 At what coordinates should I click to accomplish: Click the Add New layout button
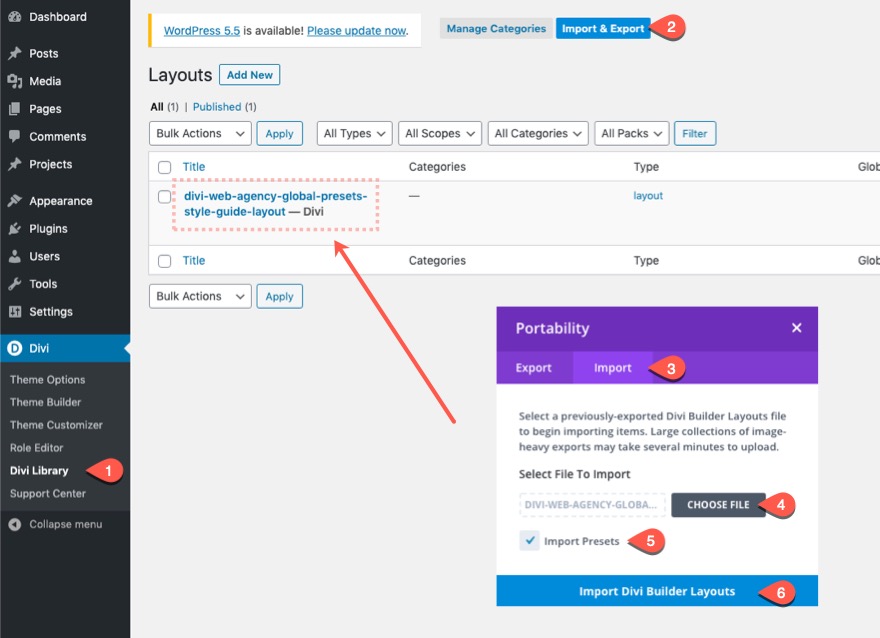(x=249, y=75)
